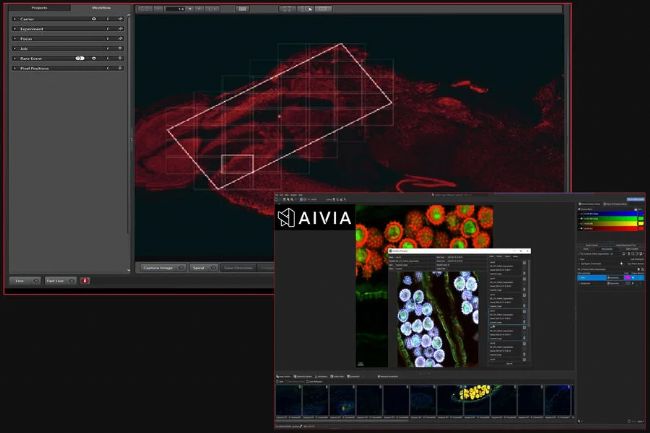
Task: Click the Pixel Positions row right-end icon
Action: [x=120, y=68]
